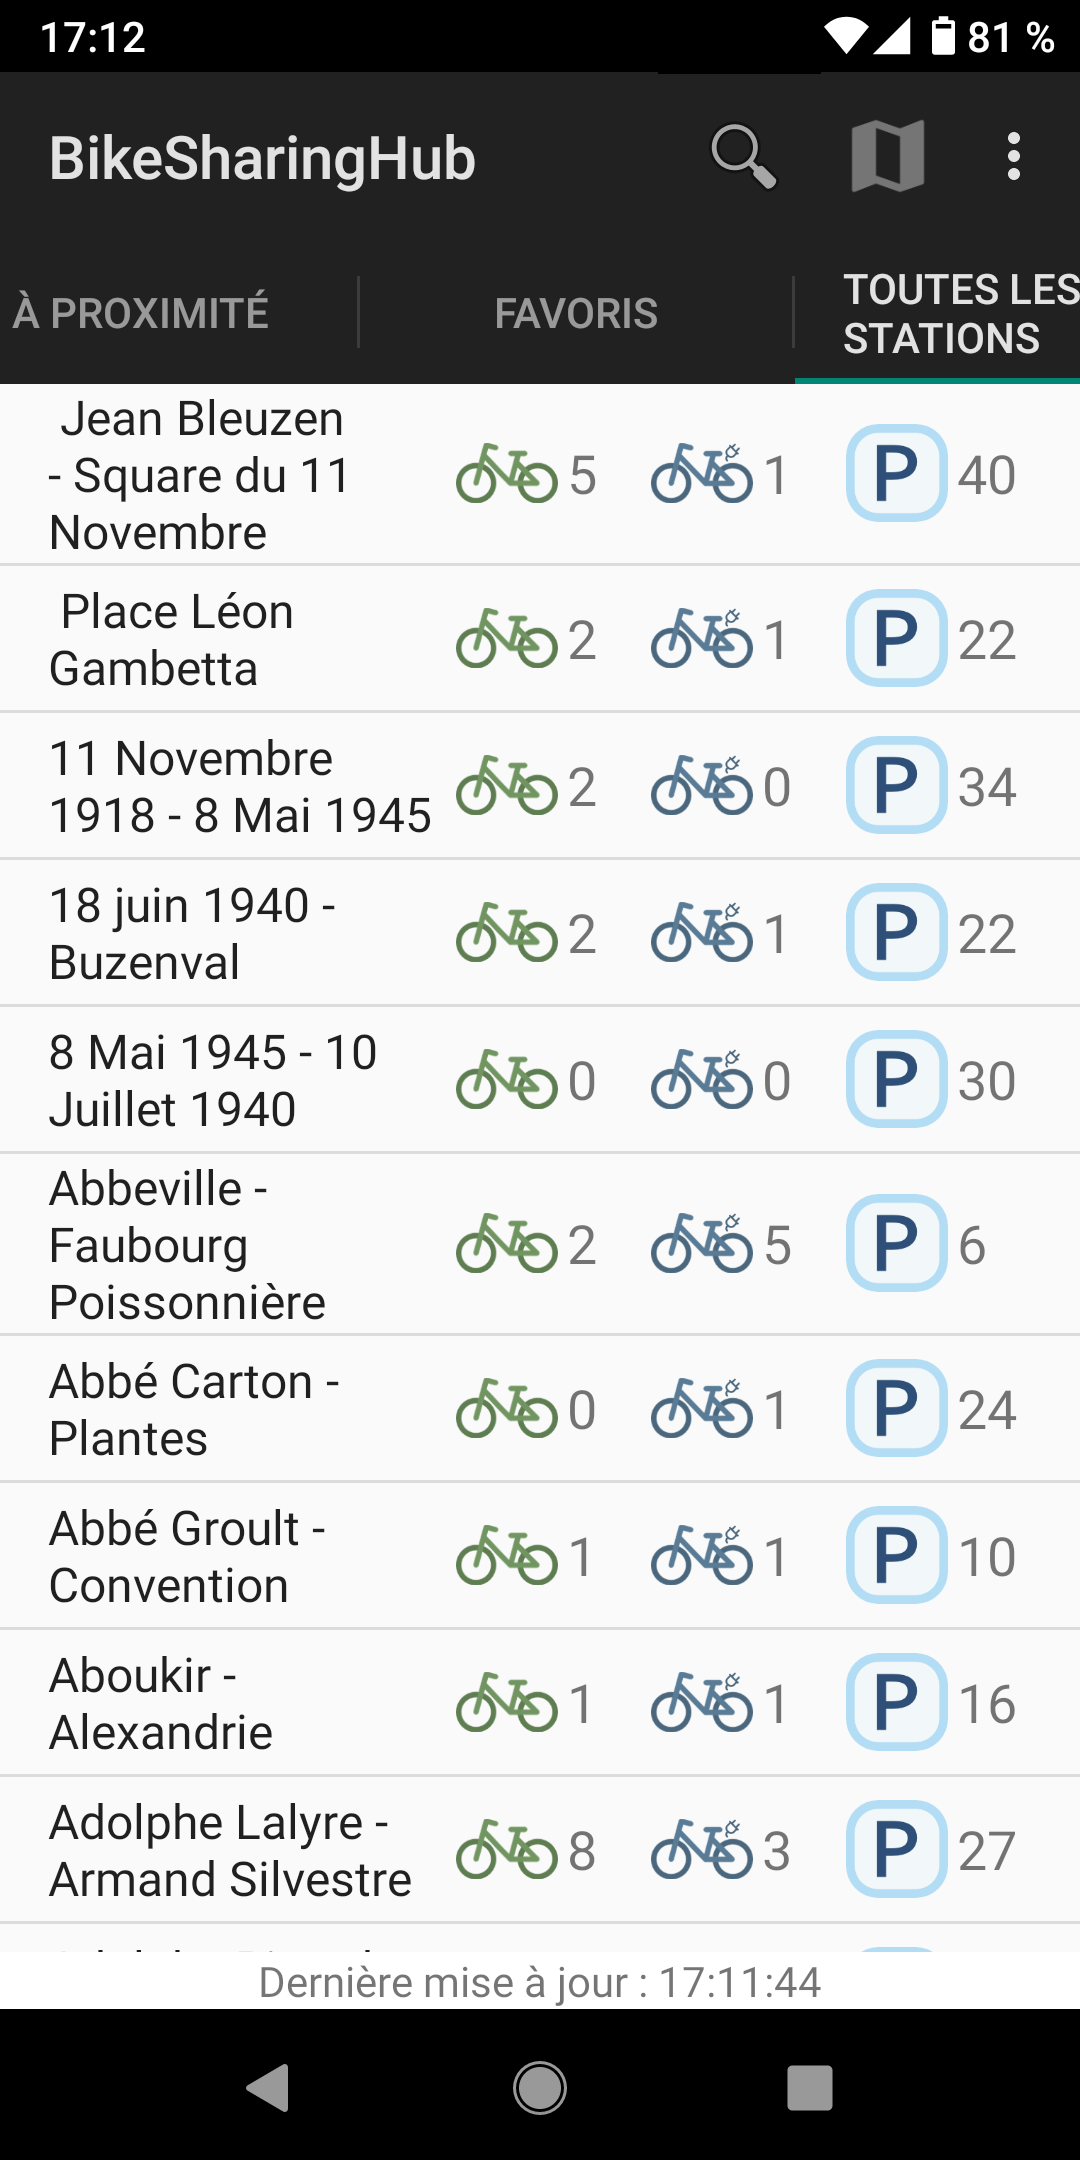This screenshot has width=1080, height=2160.
Task: Tap green bike icon for Place Léon Gambetta
Action: click(x=506, y=639)
